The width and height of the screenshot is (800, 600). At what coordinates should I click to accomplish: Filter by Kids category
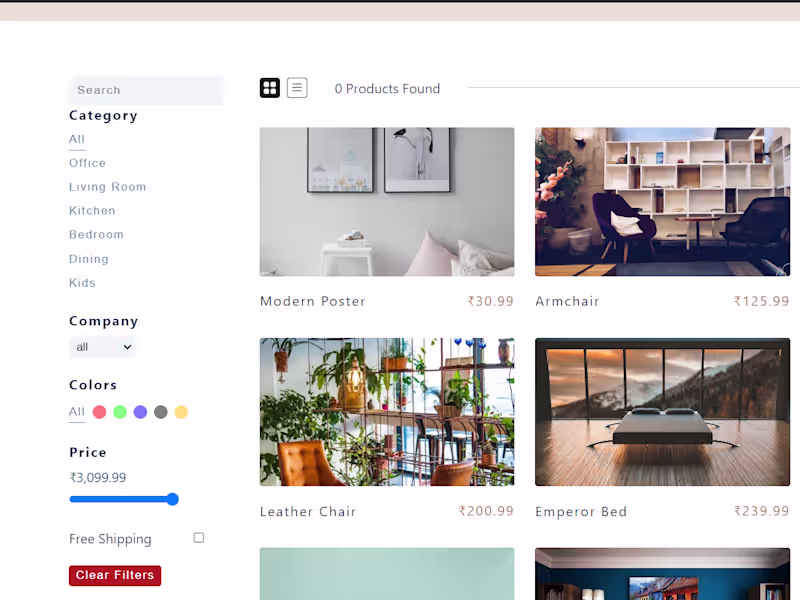pyautogui.click(x=83, y=283)
